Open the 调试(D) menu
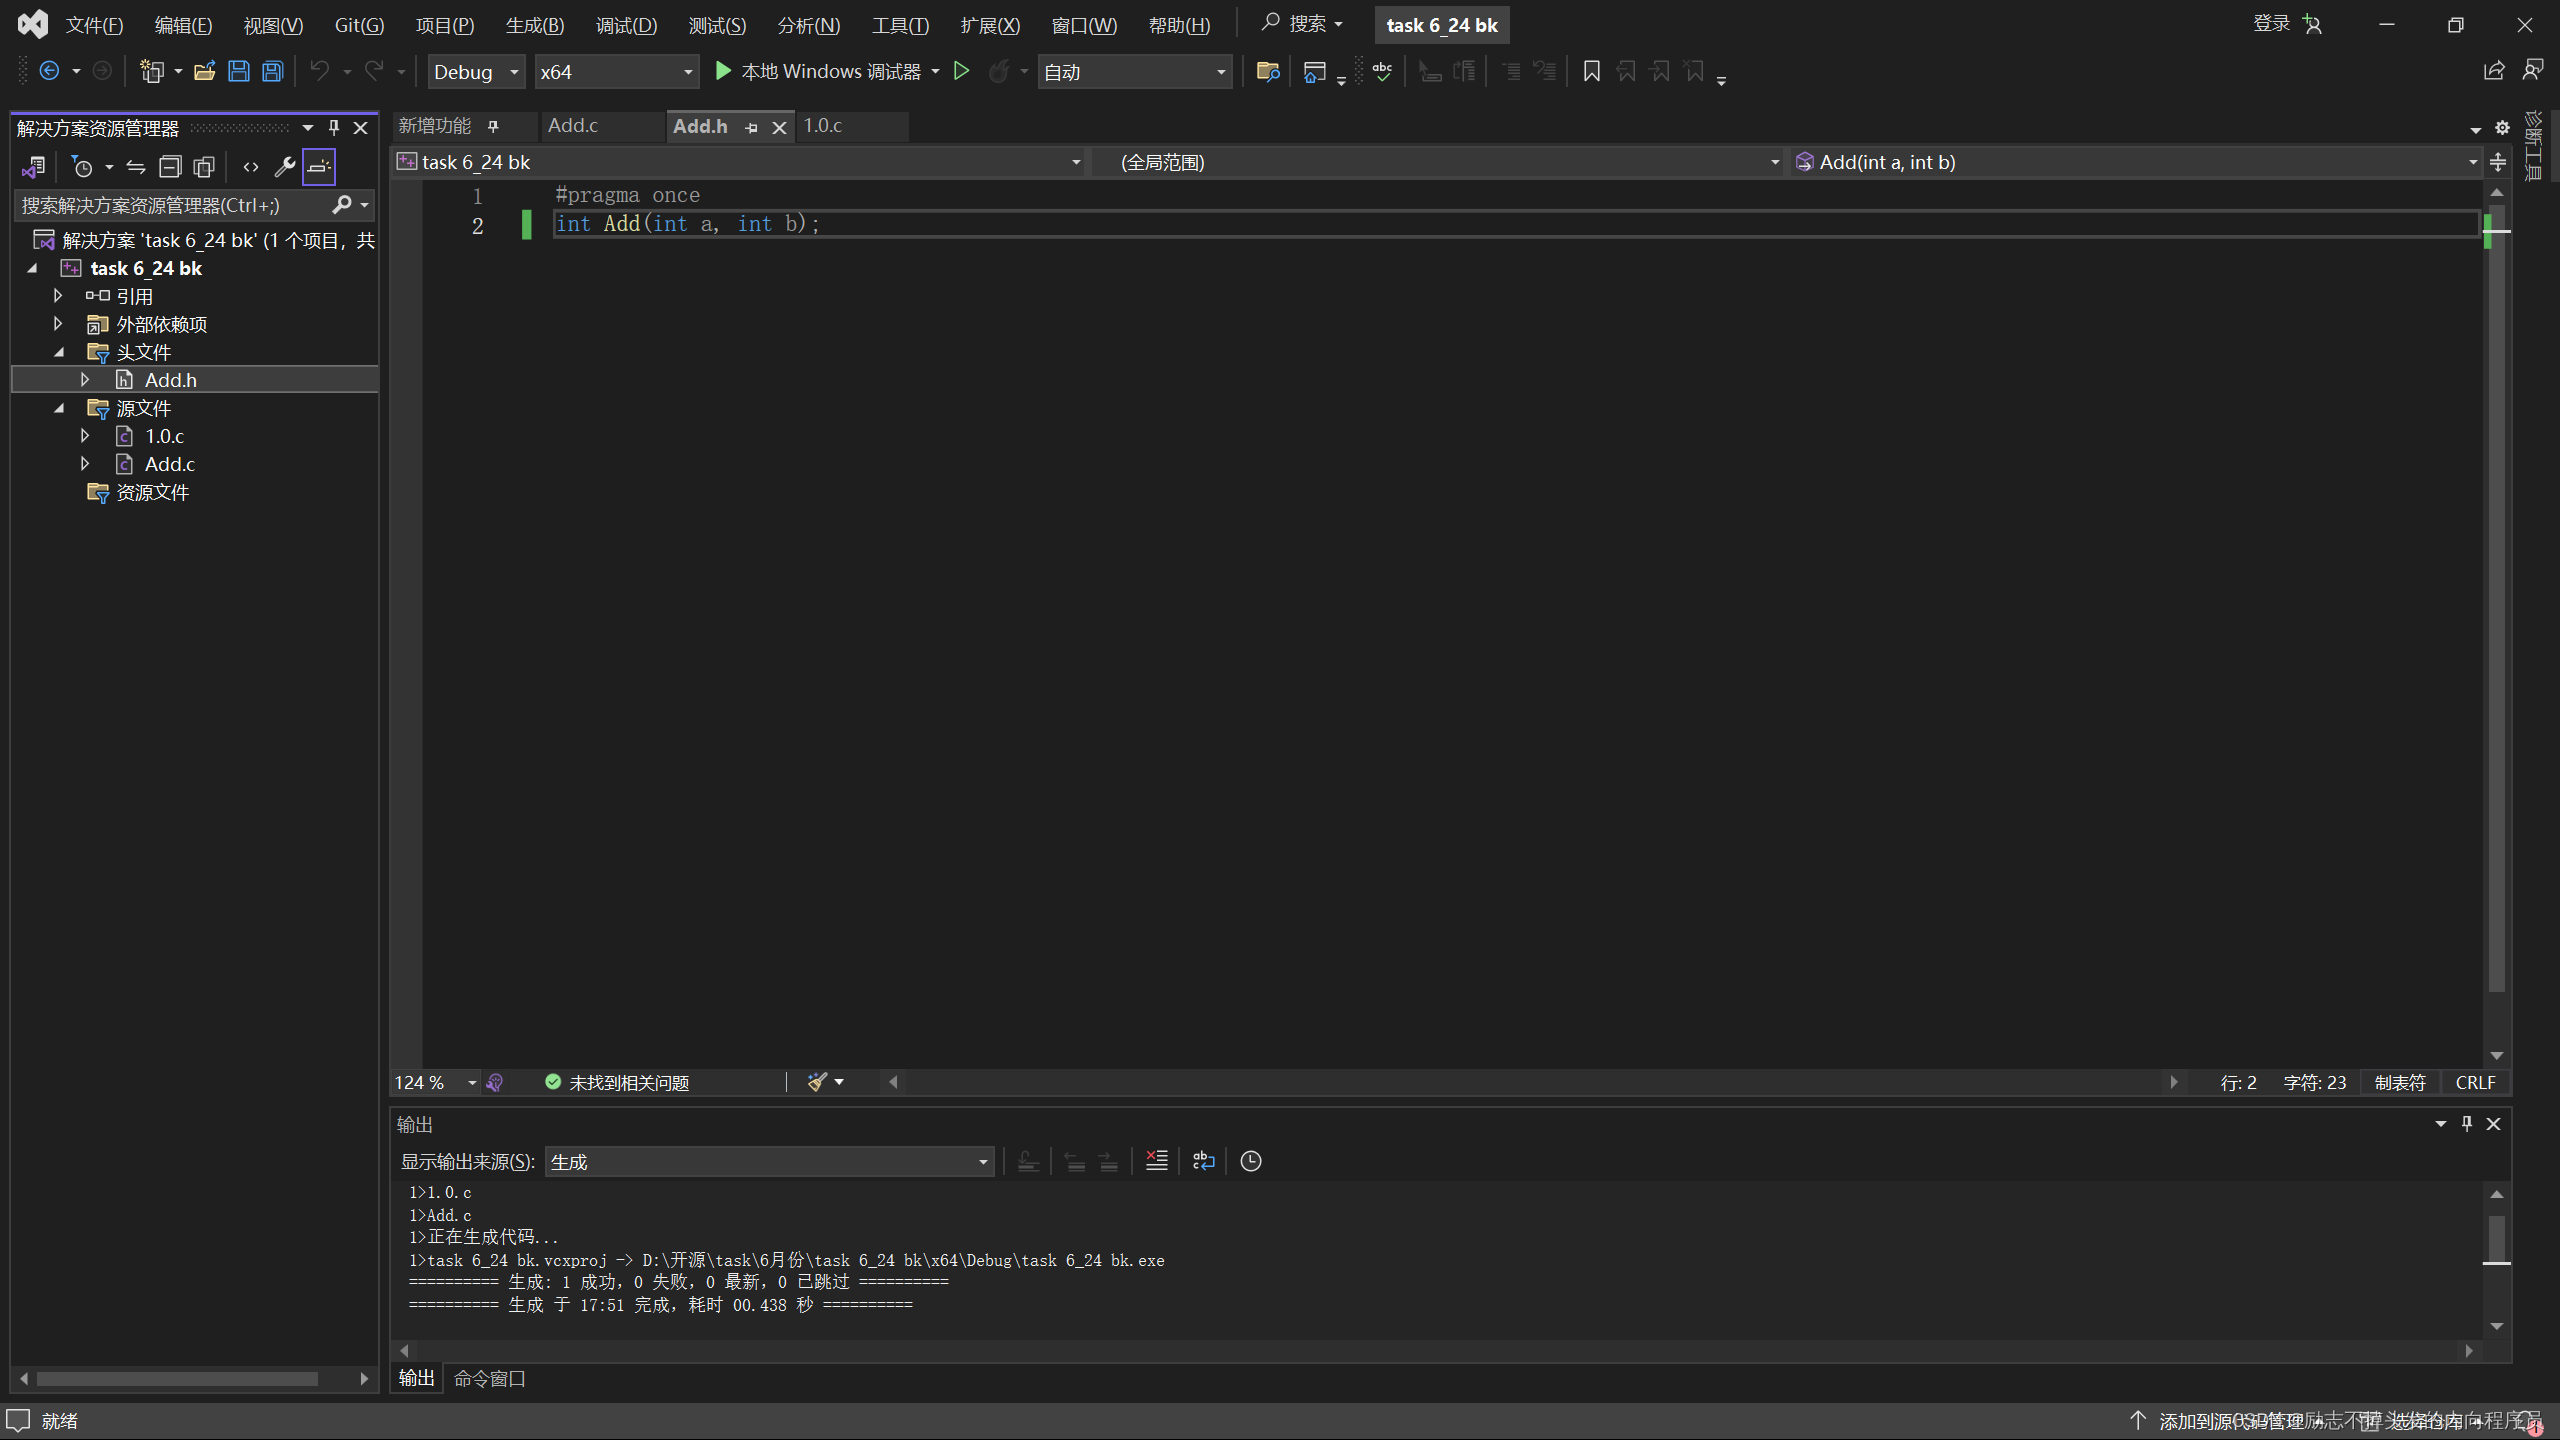The height and width of the screenshot is (1440, 2560). [x=626, y=25]
